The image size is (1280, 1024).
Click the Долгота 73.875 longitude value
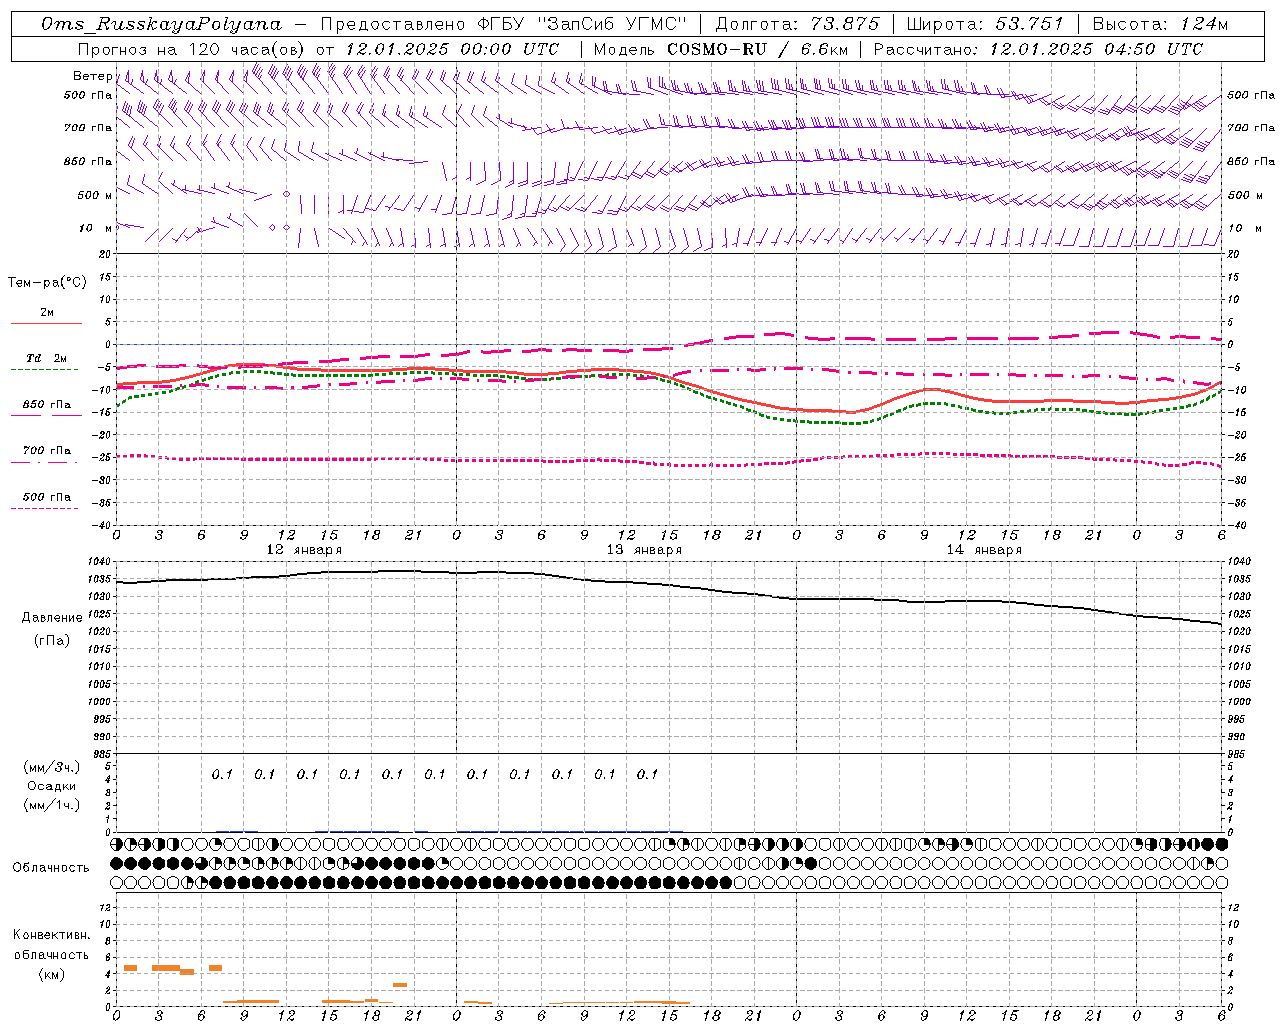(846, 24)
